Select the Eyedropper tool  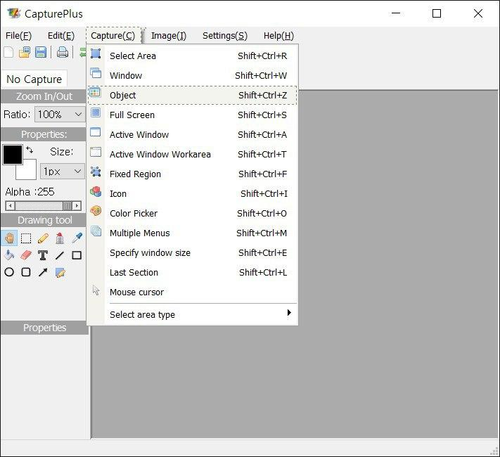click(x=77, y=238)
